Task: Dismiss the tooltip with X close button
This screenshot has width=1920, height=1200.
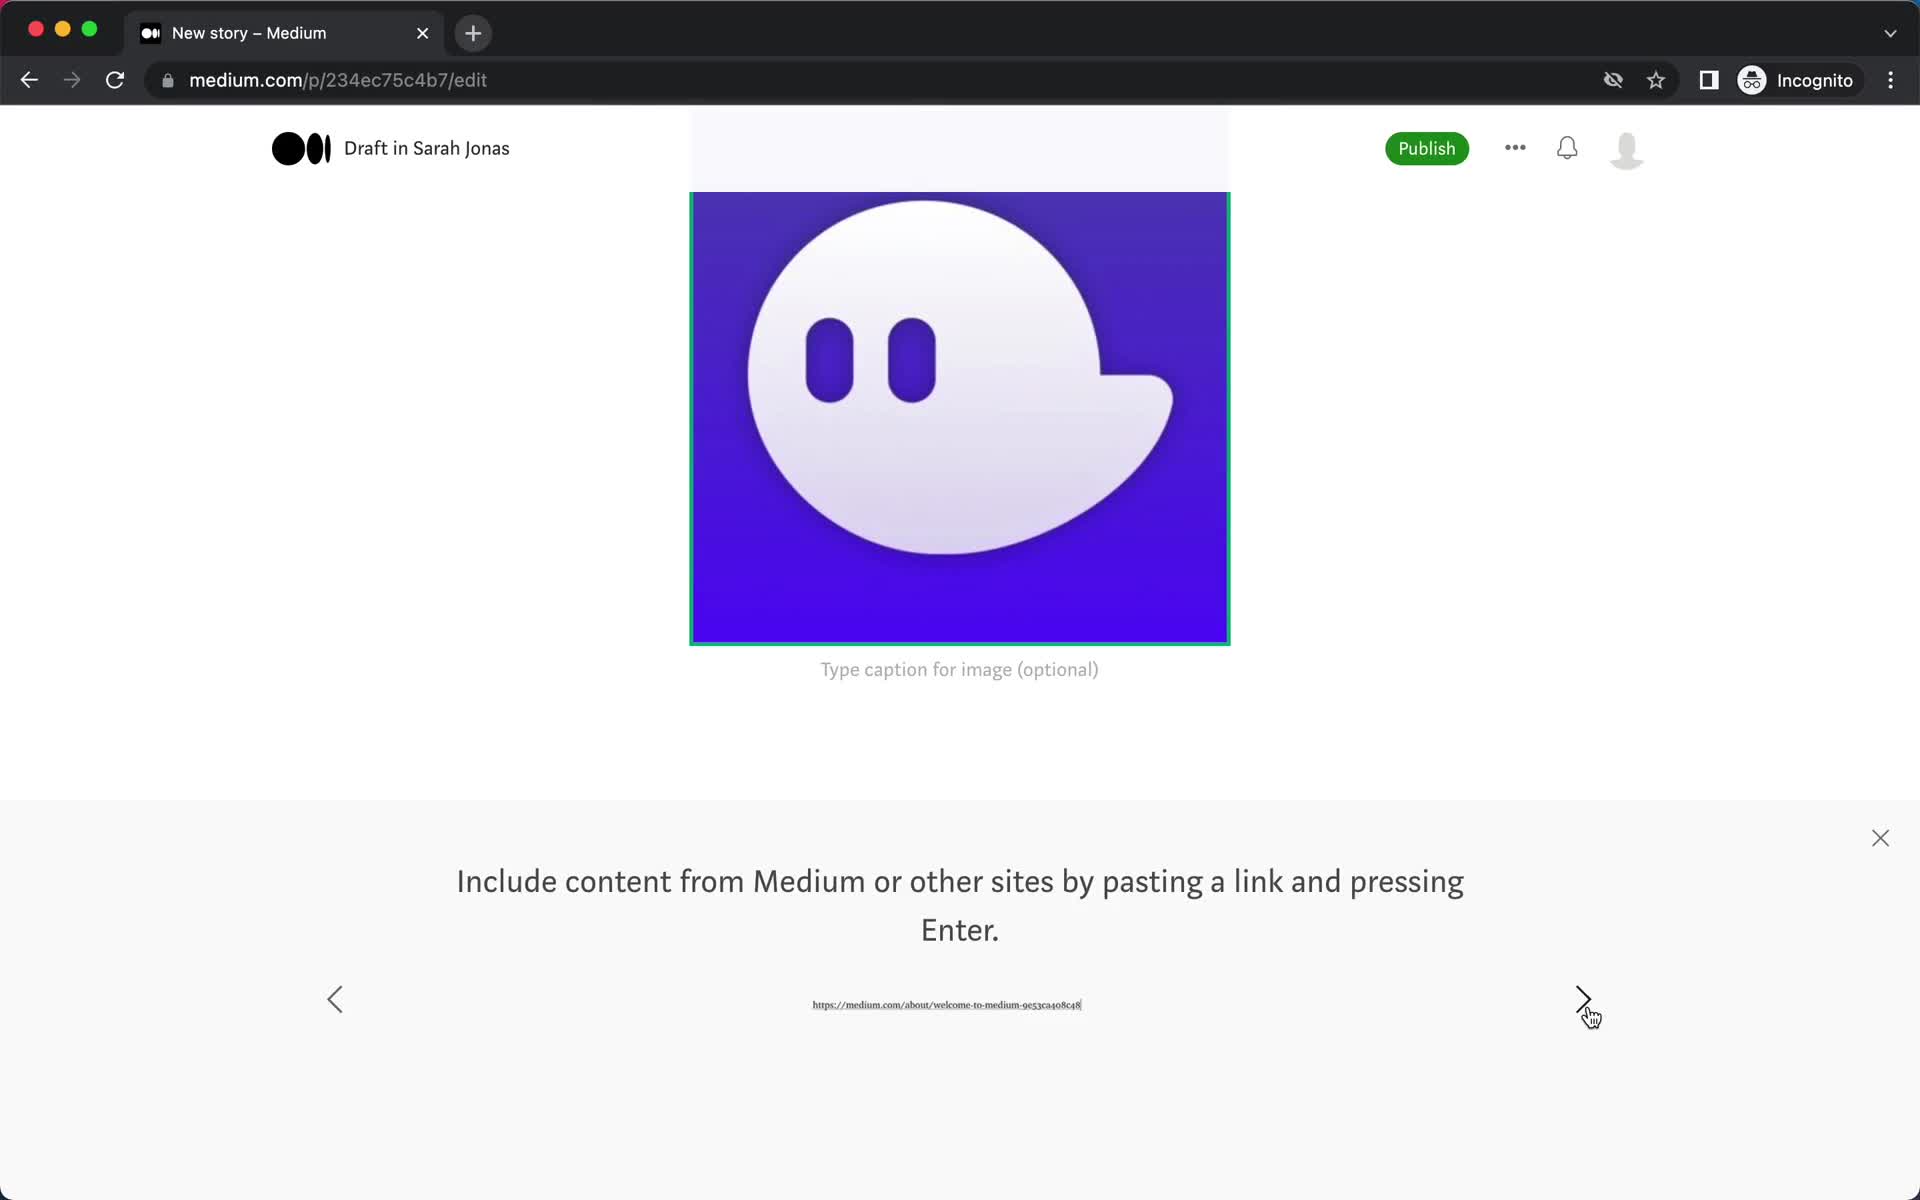Action: pos(1880,836)
